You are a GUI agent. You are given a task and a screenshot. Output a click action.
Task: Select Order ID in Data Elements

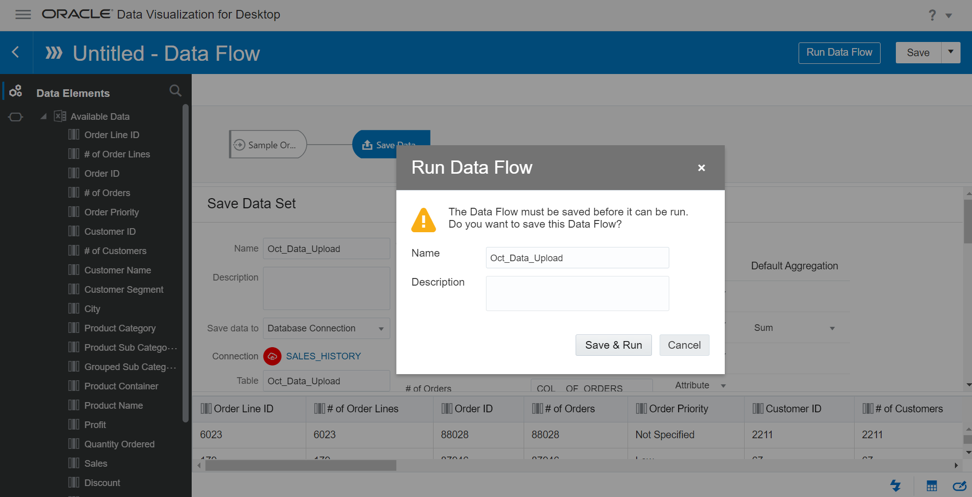pyautogui.click(x=102, y=174)
